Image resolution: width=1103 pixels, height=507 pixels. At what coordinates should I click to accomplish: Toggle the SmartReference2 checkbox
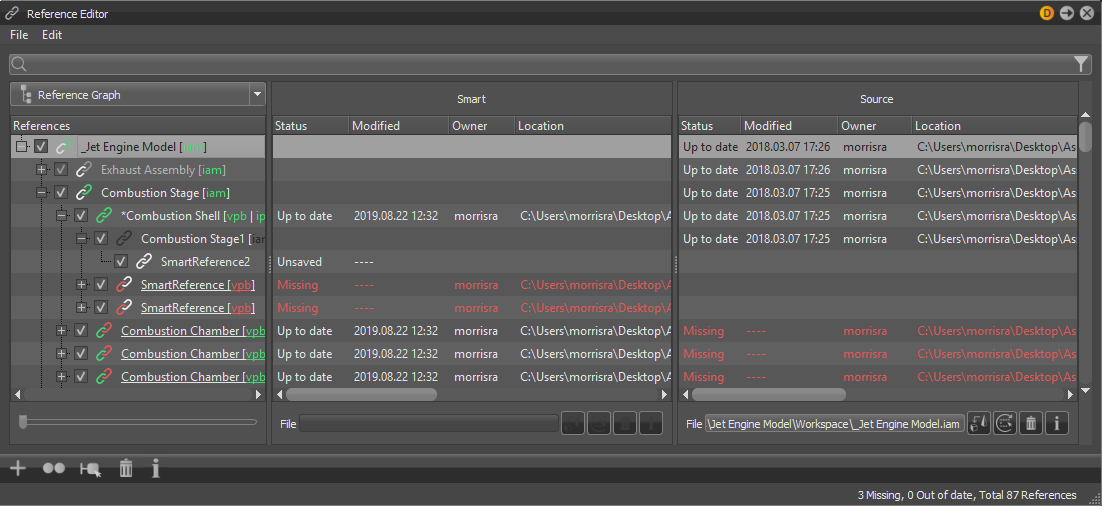121,262
